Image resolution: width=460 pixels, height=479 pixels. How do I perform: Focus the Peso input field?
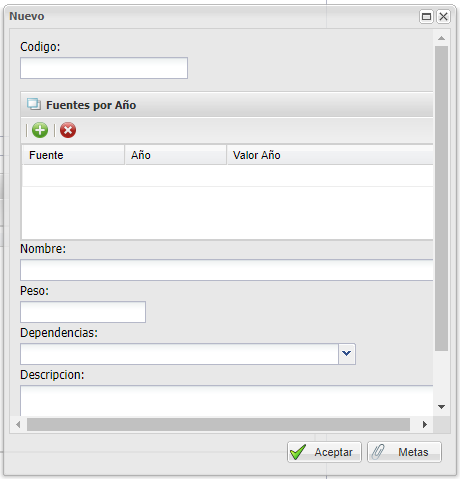coord(83,312)
